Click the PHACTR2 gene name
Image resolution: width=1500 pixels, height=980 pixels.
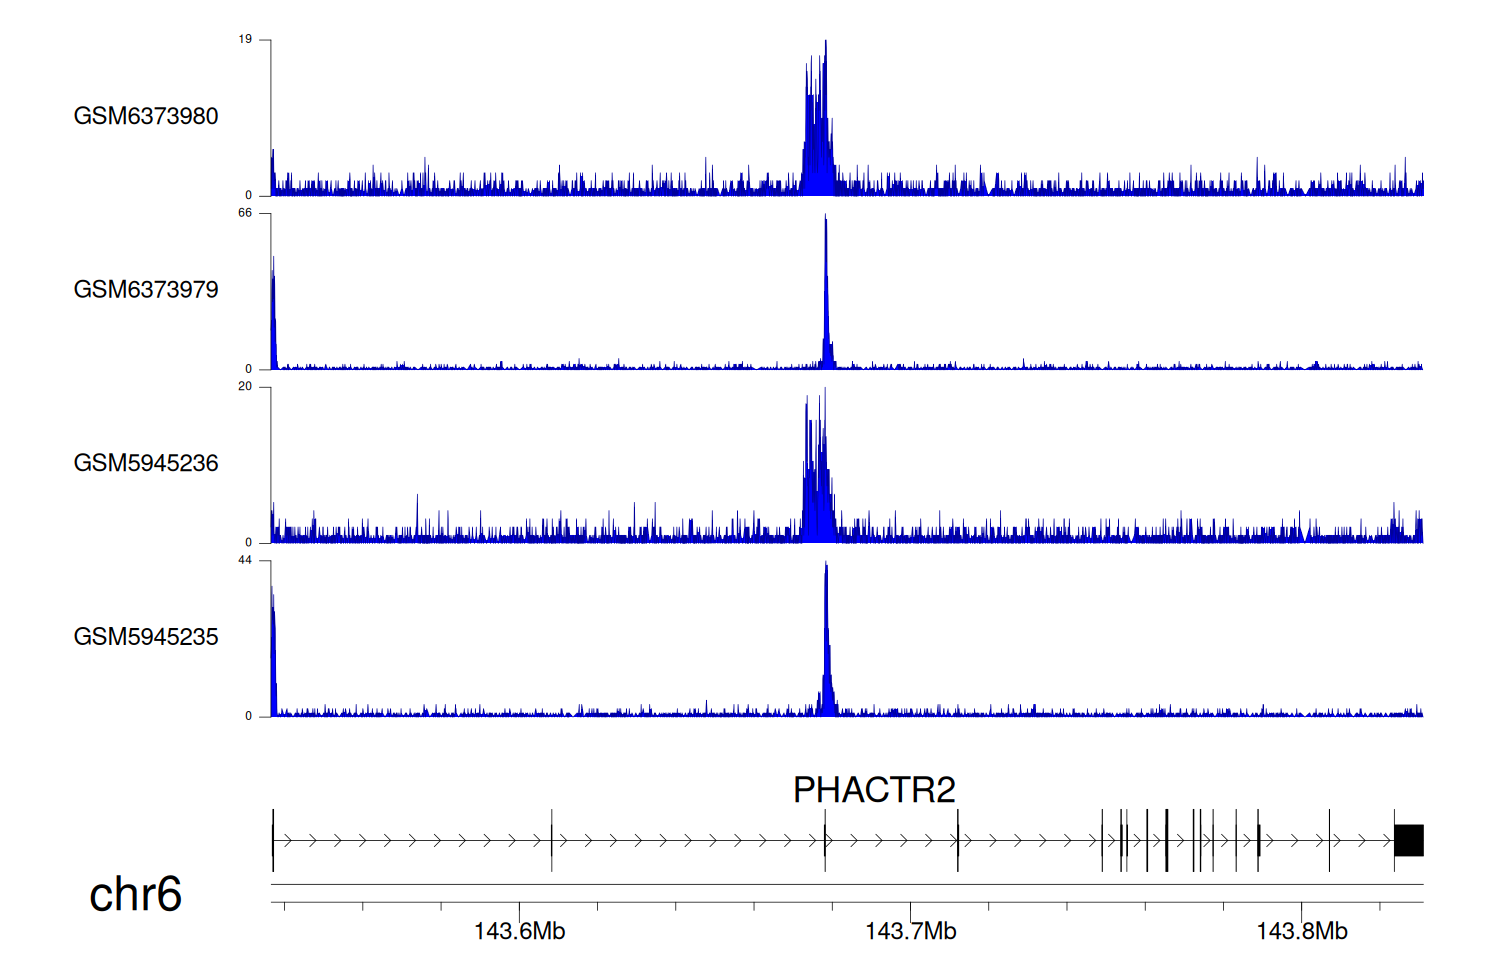(874, 790)
